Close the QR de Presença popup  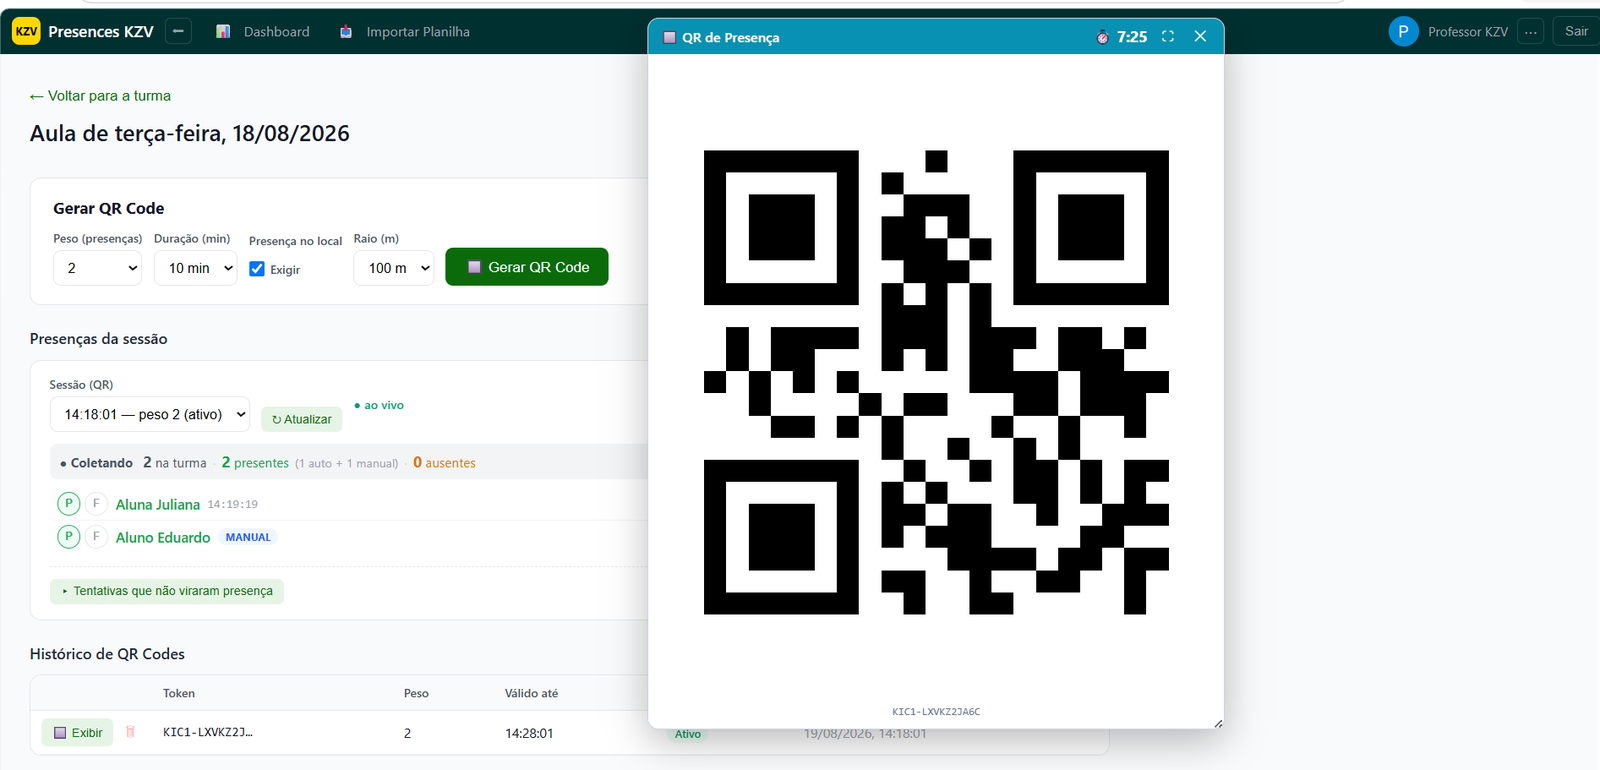pos(1200,36)
